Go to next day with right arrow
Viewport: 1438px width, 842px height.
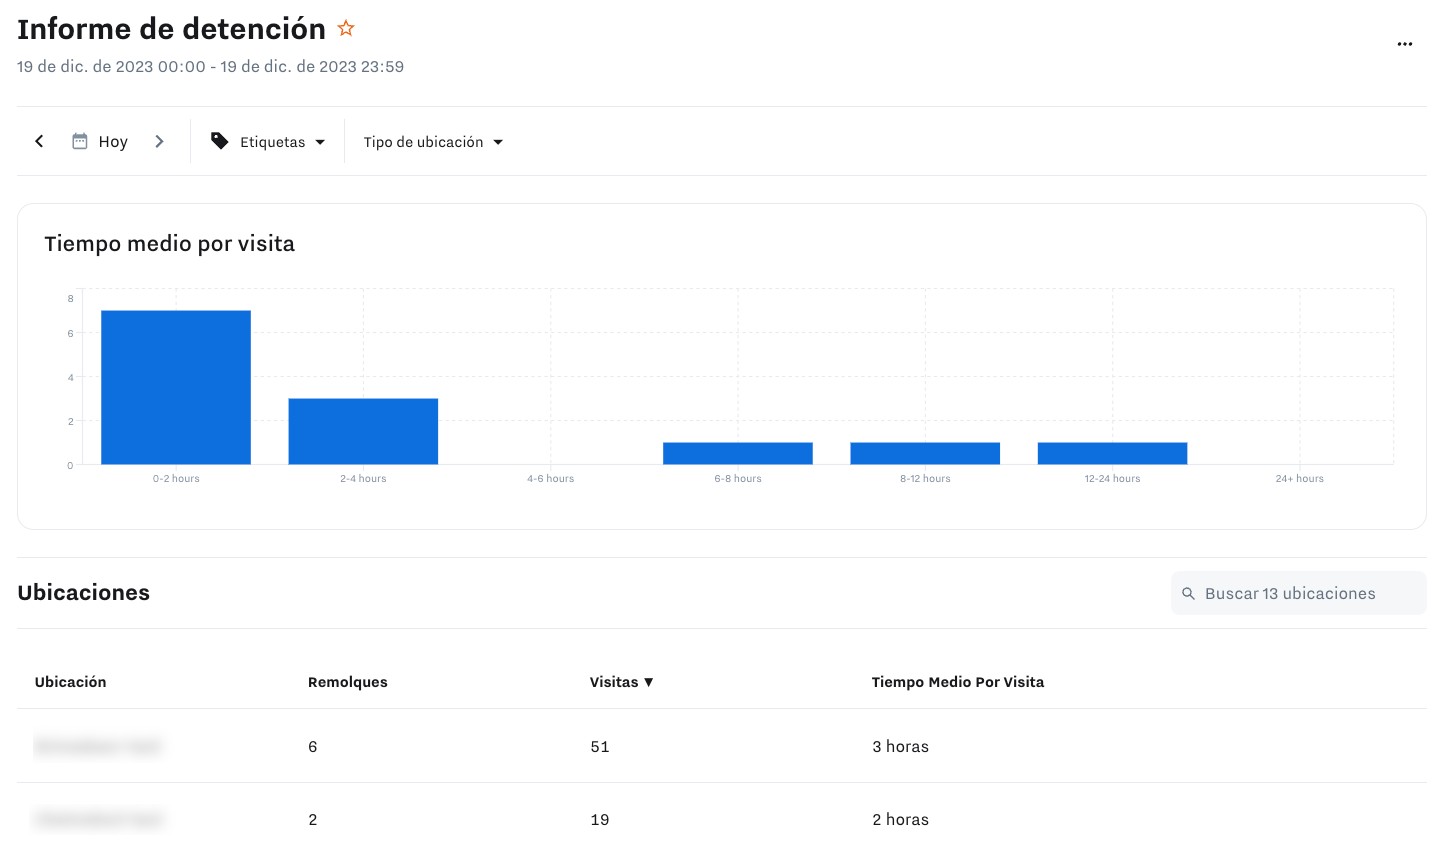159,141
